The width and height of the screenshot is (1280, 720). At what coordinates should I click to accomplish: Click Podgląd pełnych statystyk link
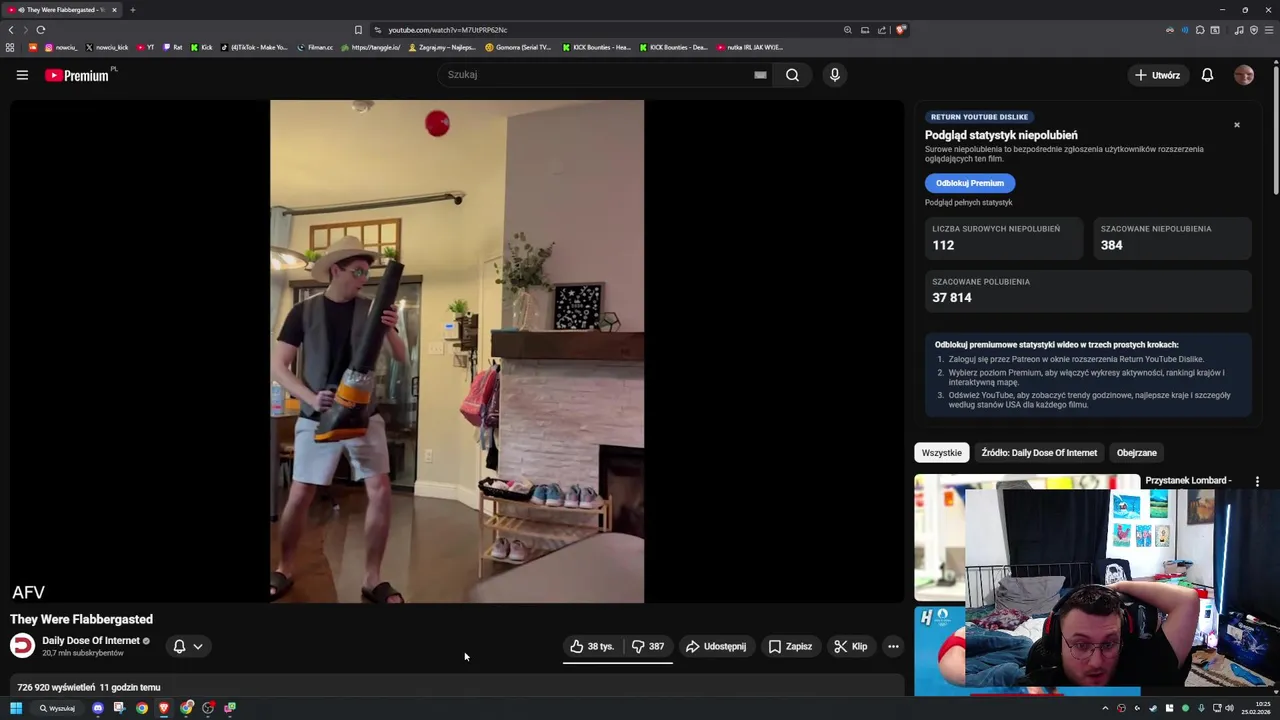968,202
